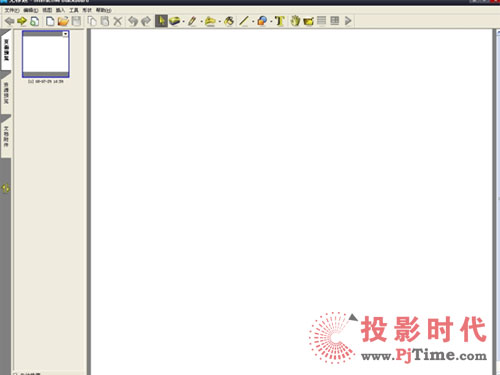Switch to the second vertical sidebar tab
The height and width of the screenshot is (375, 500).
pyautogui.click(x=6, y=93)
